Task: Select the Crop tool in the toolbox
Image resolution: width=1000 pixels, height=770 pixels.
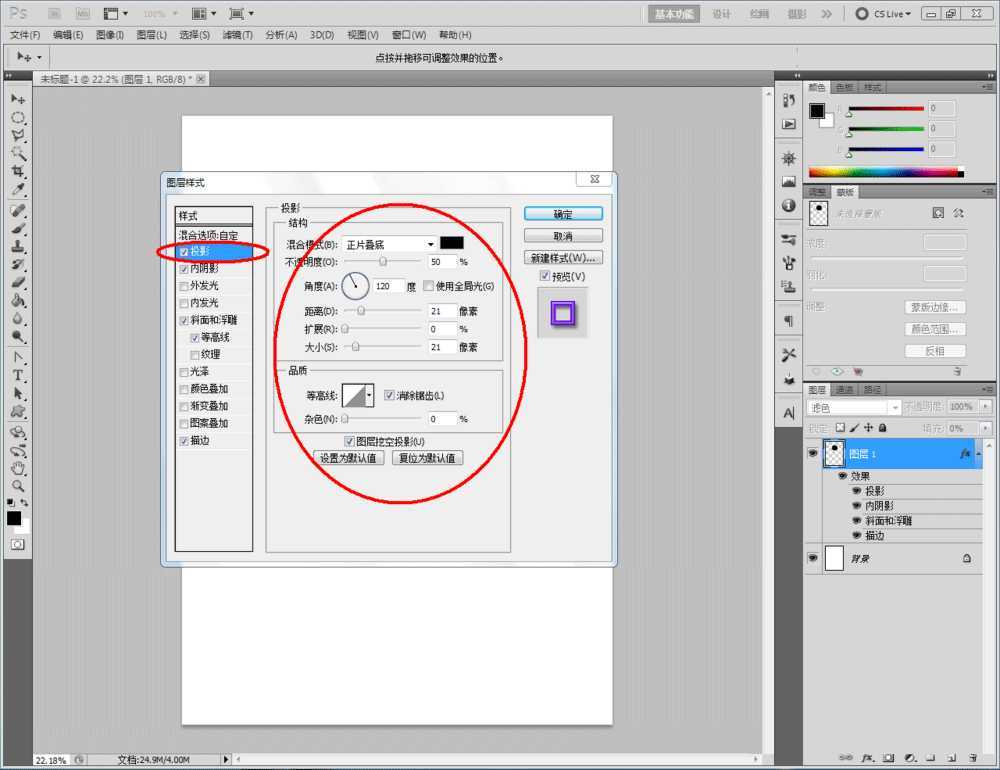Action: pyautogui.click(x=18, y=172)
